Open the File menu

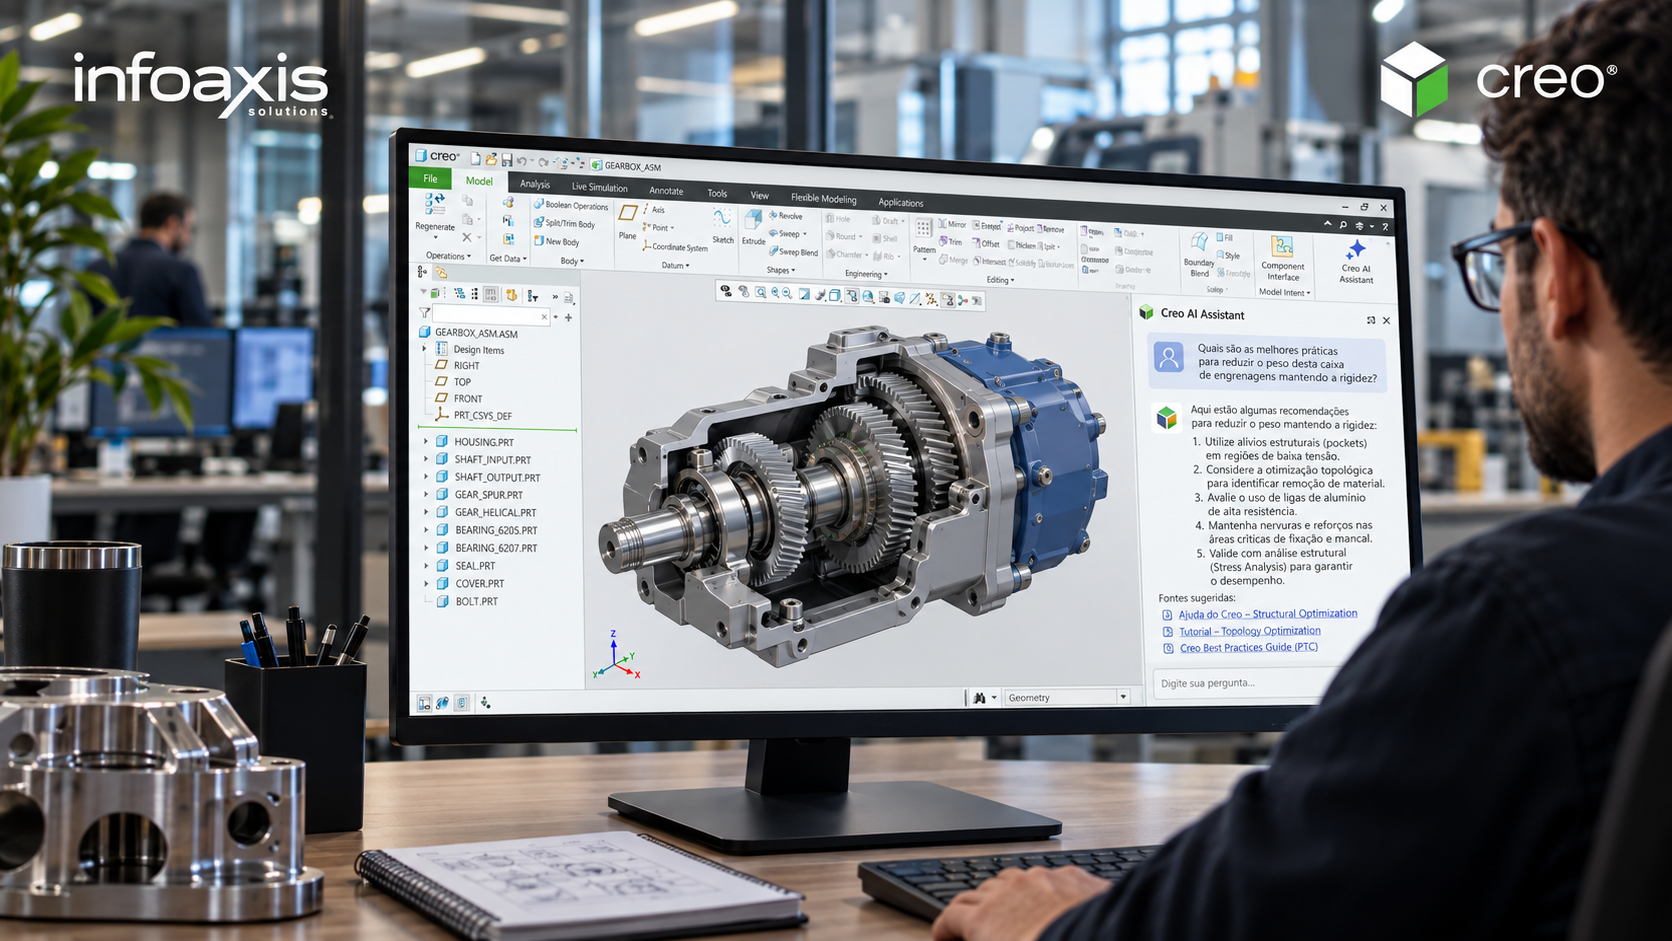(430, 178)
